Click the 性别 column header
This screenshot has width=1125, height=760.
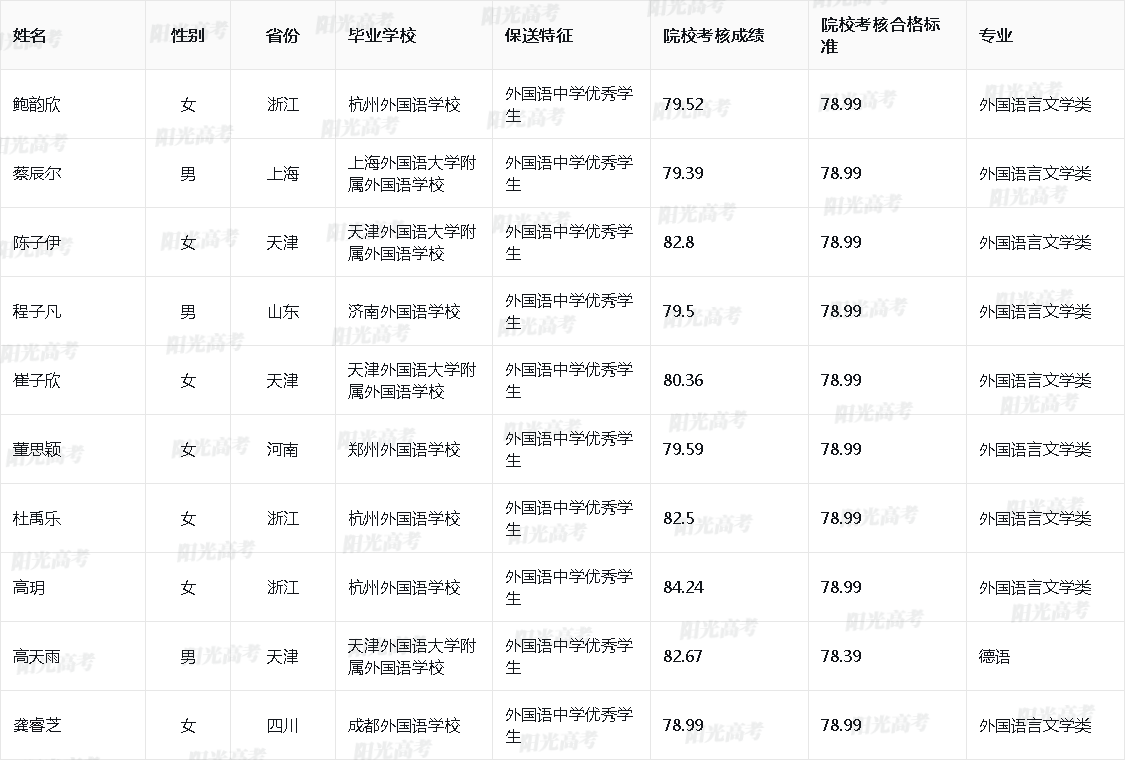188,36
